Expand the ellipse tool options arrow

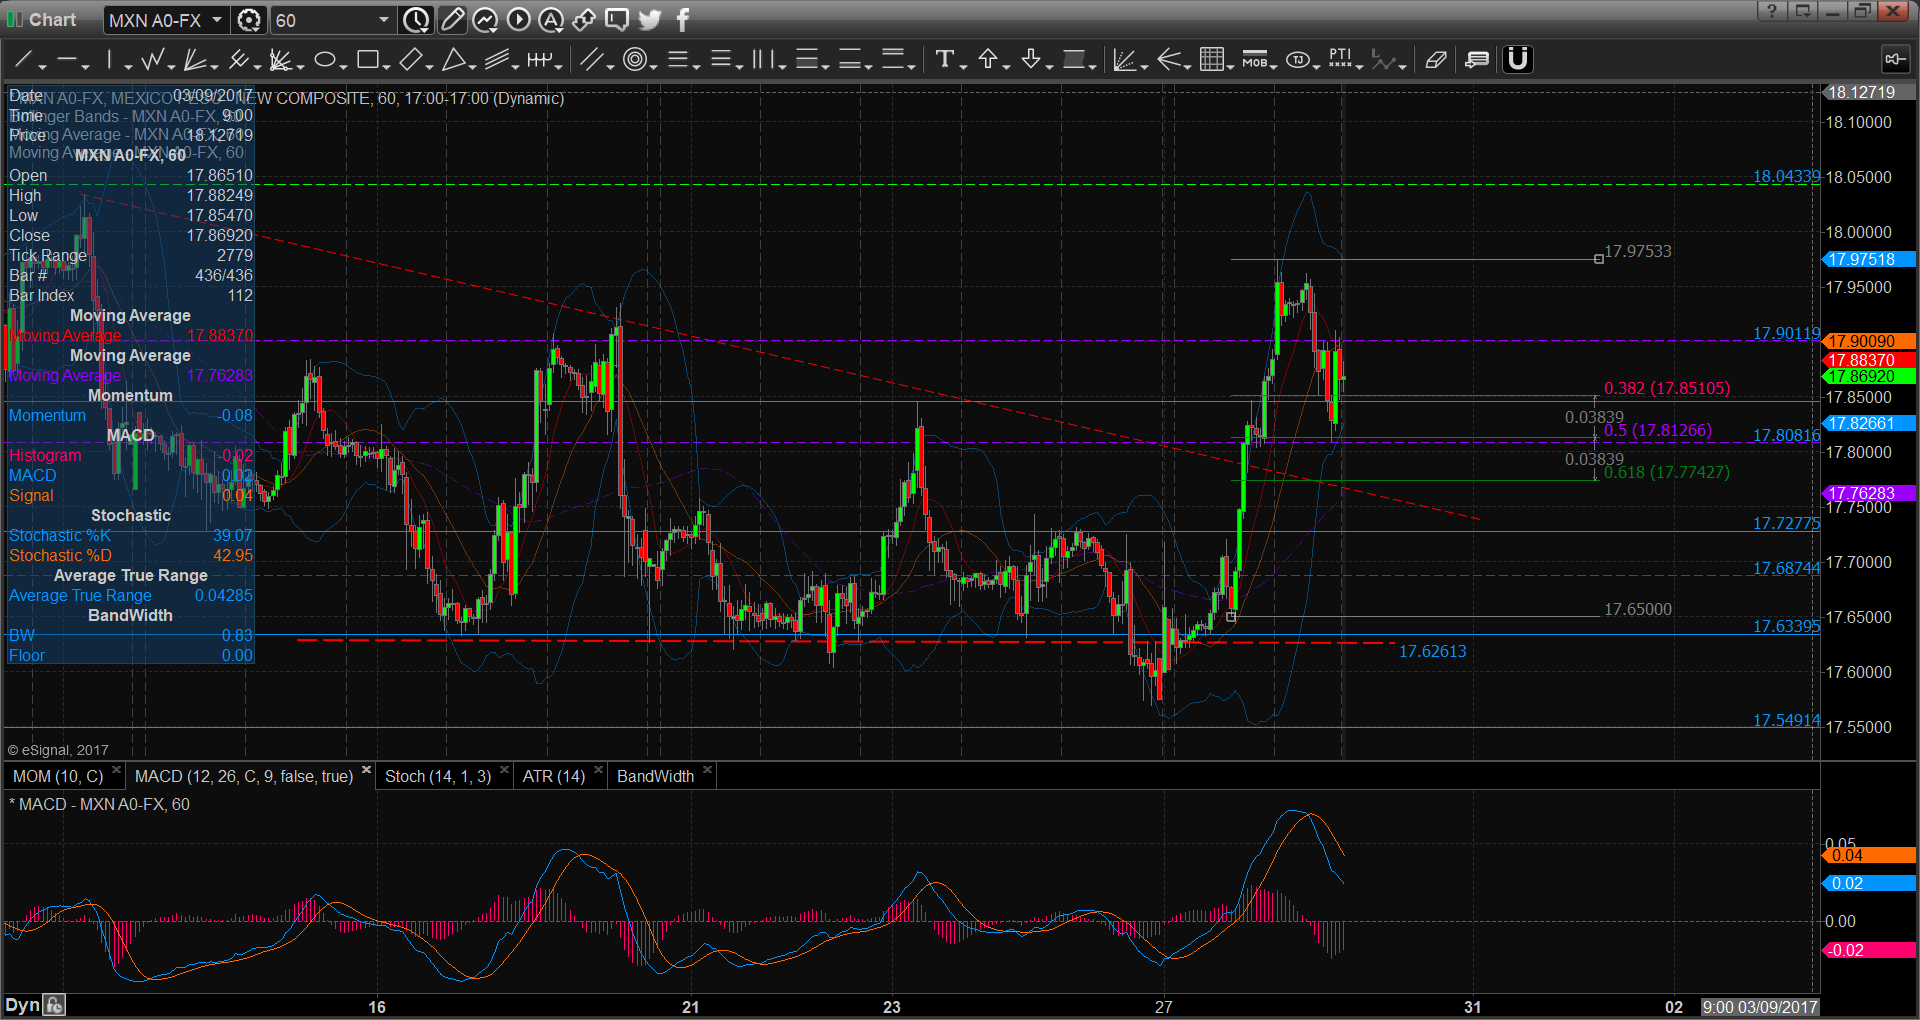(343, 67)
